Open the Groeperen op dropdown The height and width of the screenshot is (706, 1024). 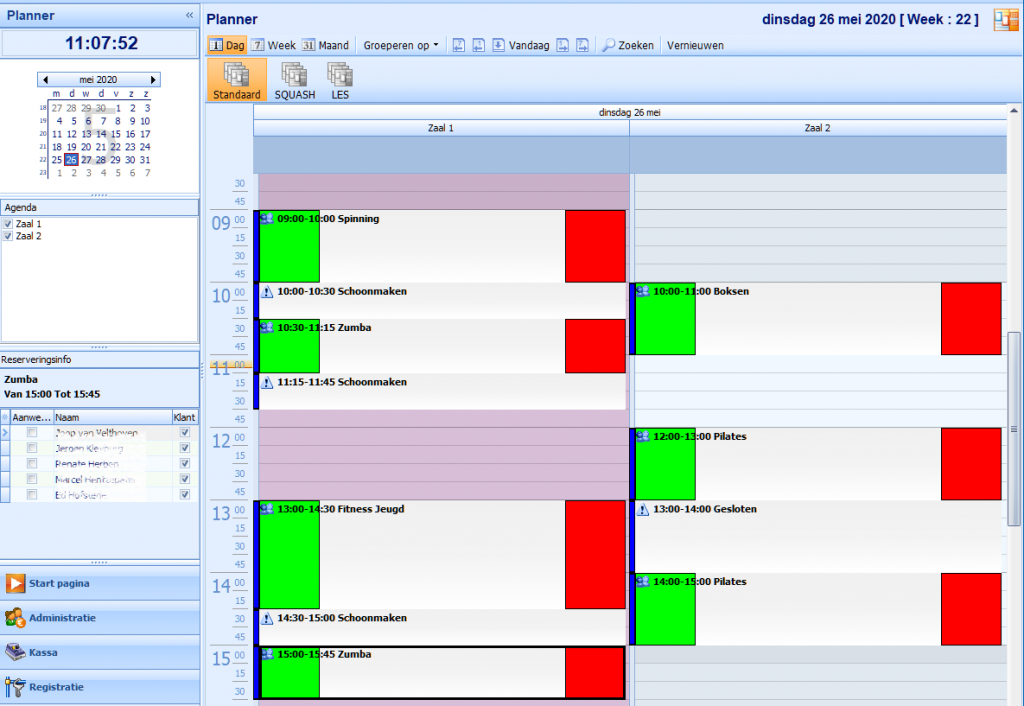pos(401,45)
